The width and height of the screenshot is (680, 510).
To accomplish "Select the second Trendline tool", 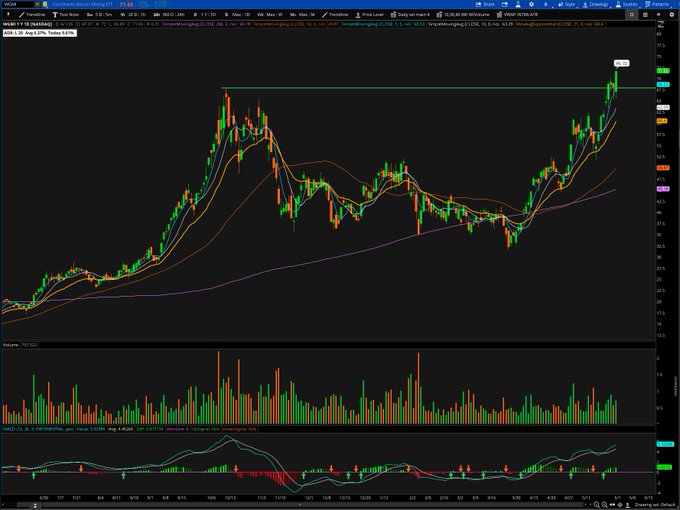I will pos(335,14).
